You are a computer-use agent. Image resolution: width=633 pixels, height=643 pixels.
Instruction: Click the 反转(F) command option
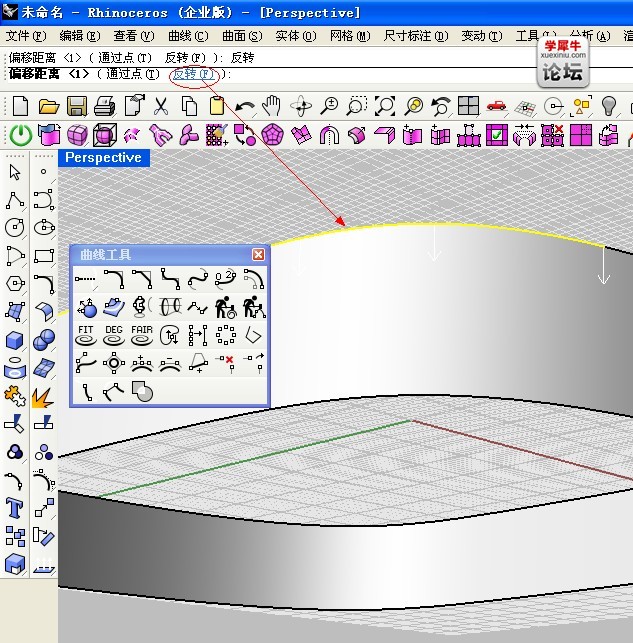[x=194, y=74]
